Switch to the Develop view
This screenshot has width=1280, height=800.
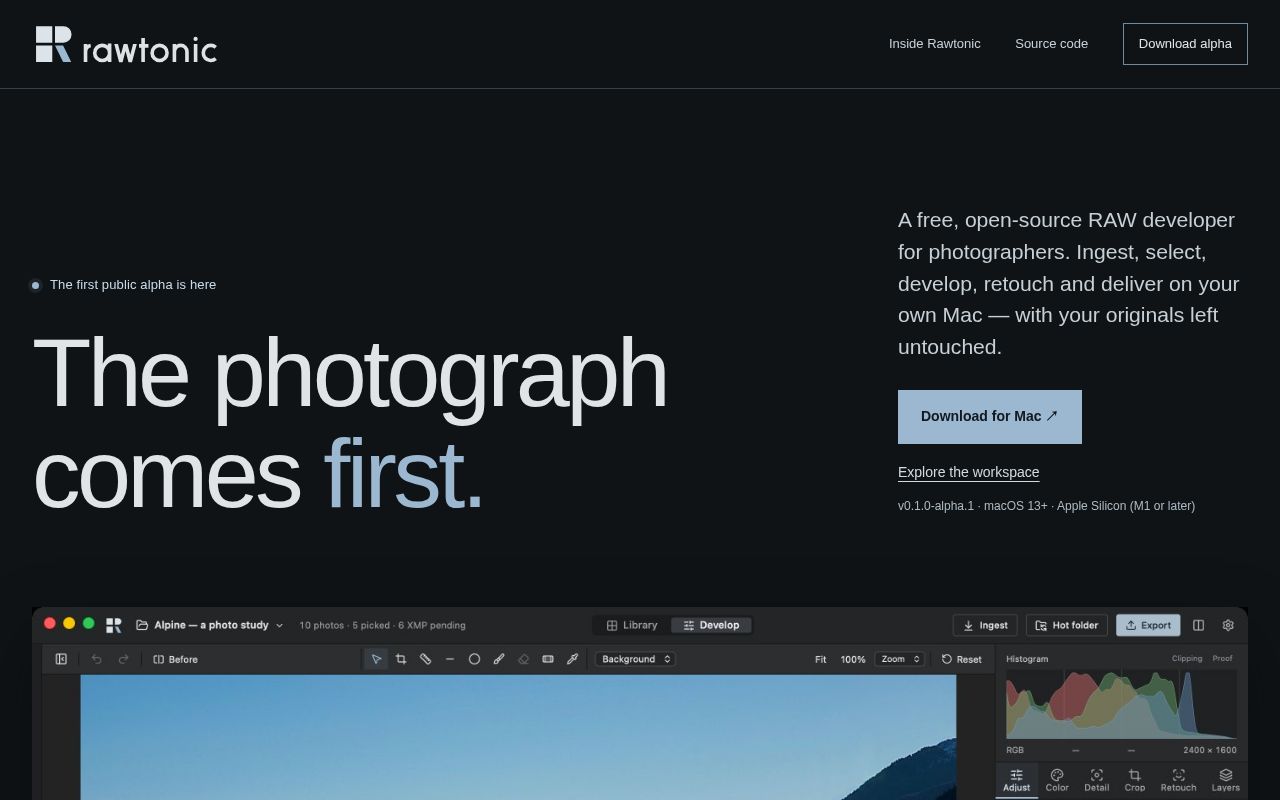click(711, 625)
